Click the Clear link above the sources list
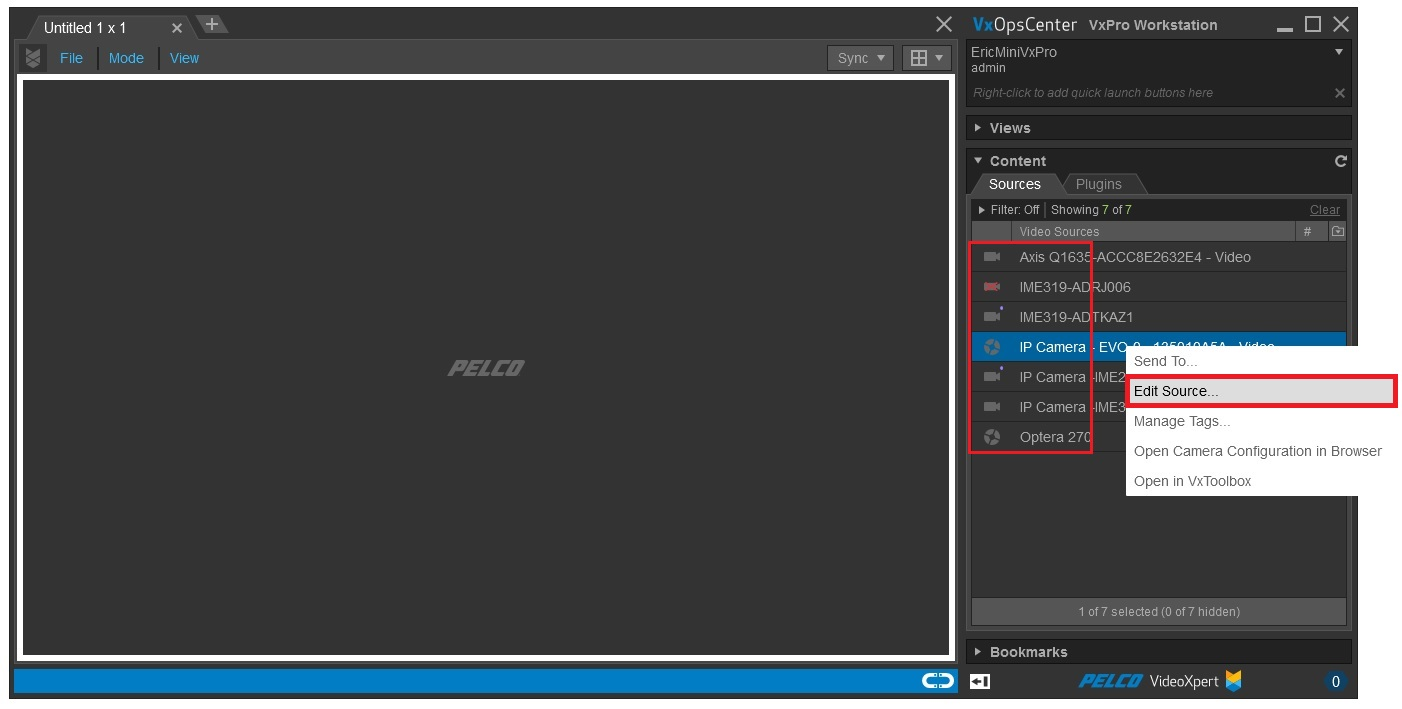This screenshot has height=709, width=1402. 1324,209
